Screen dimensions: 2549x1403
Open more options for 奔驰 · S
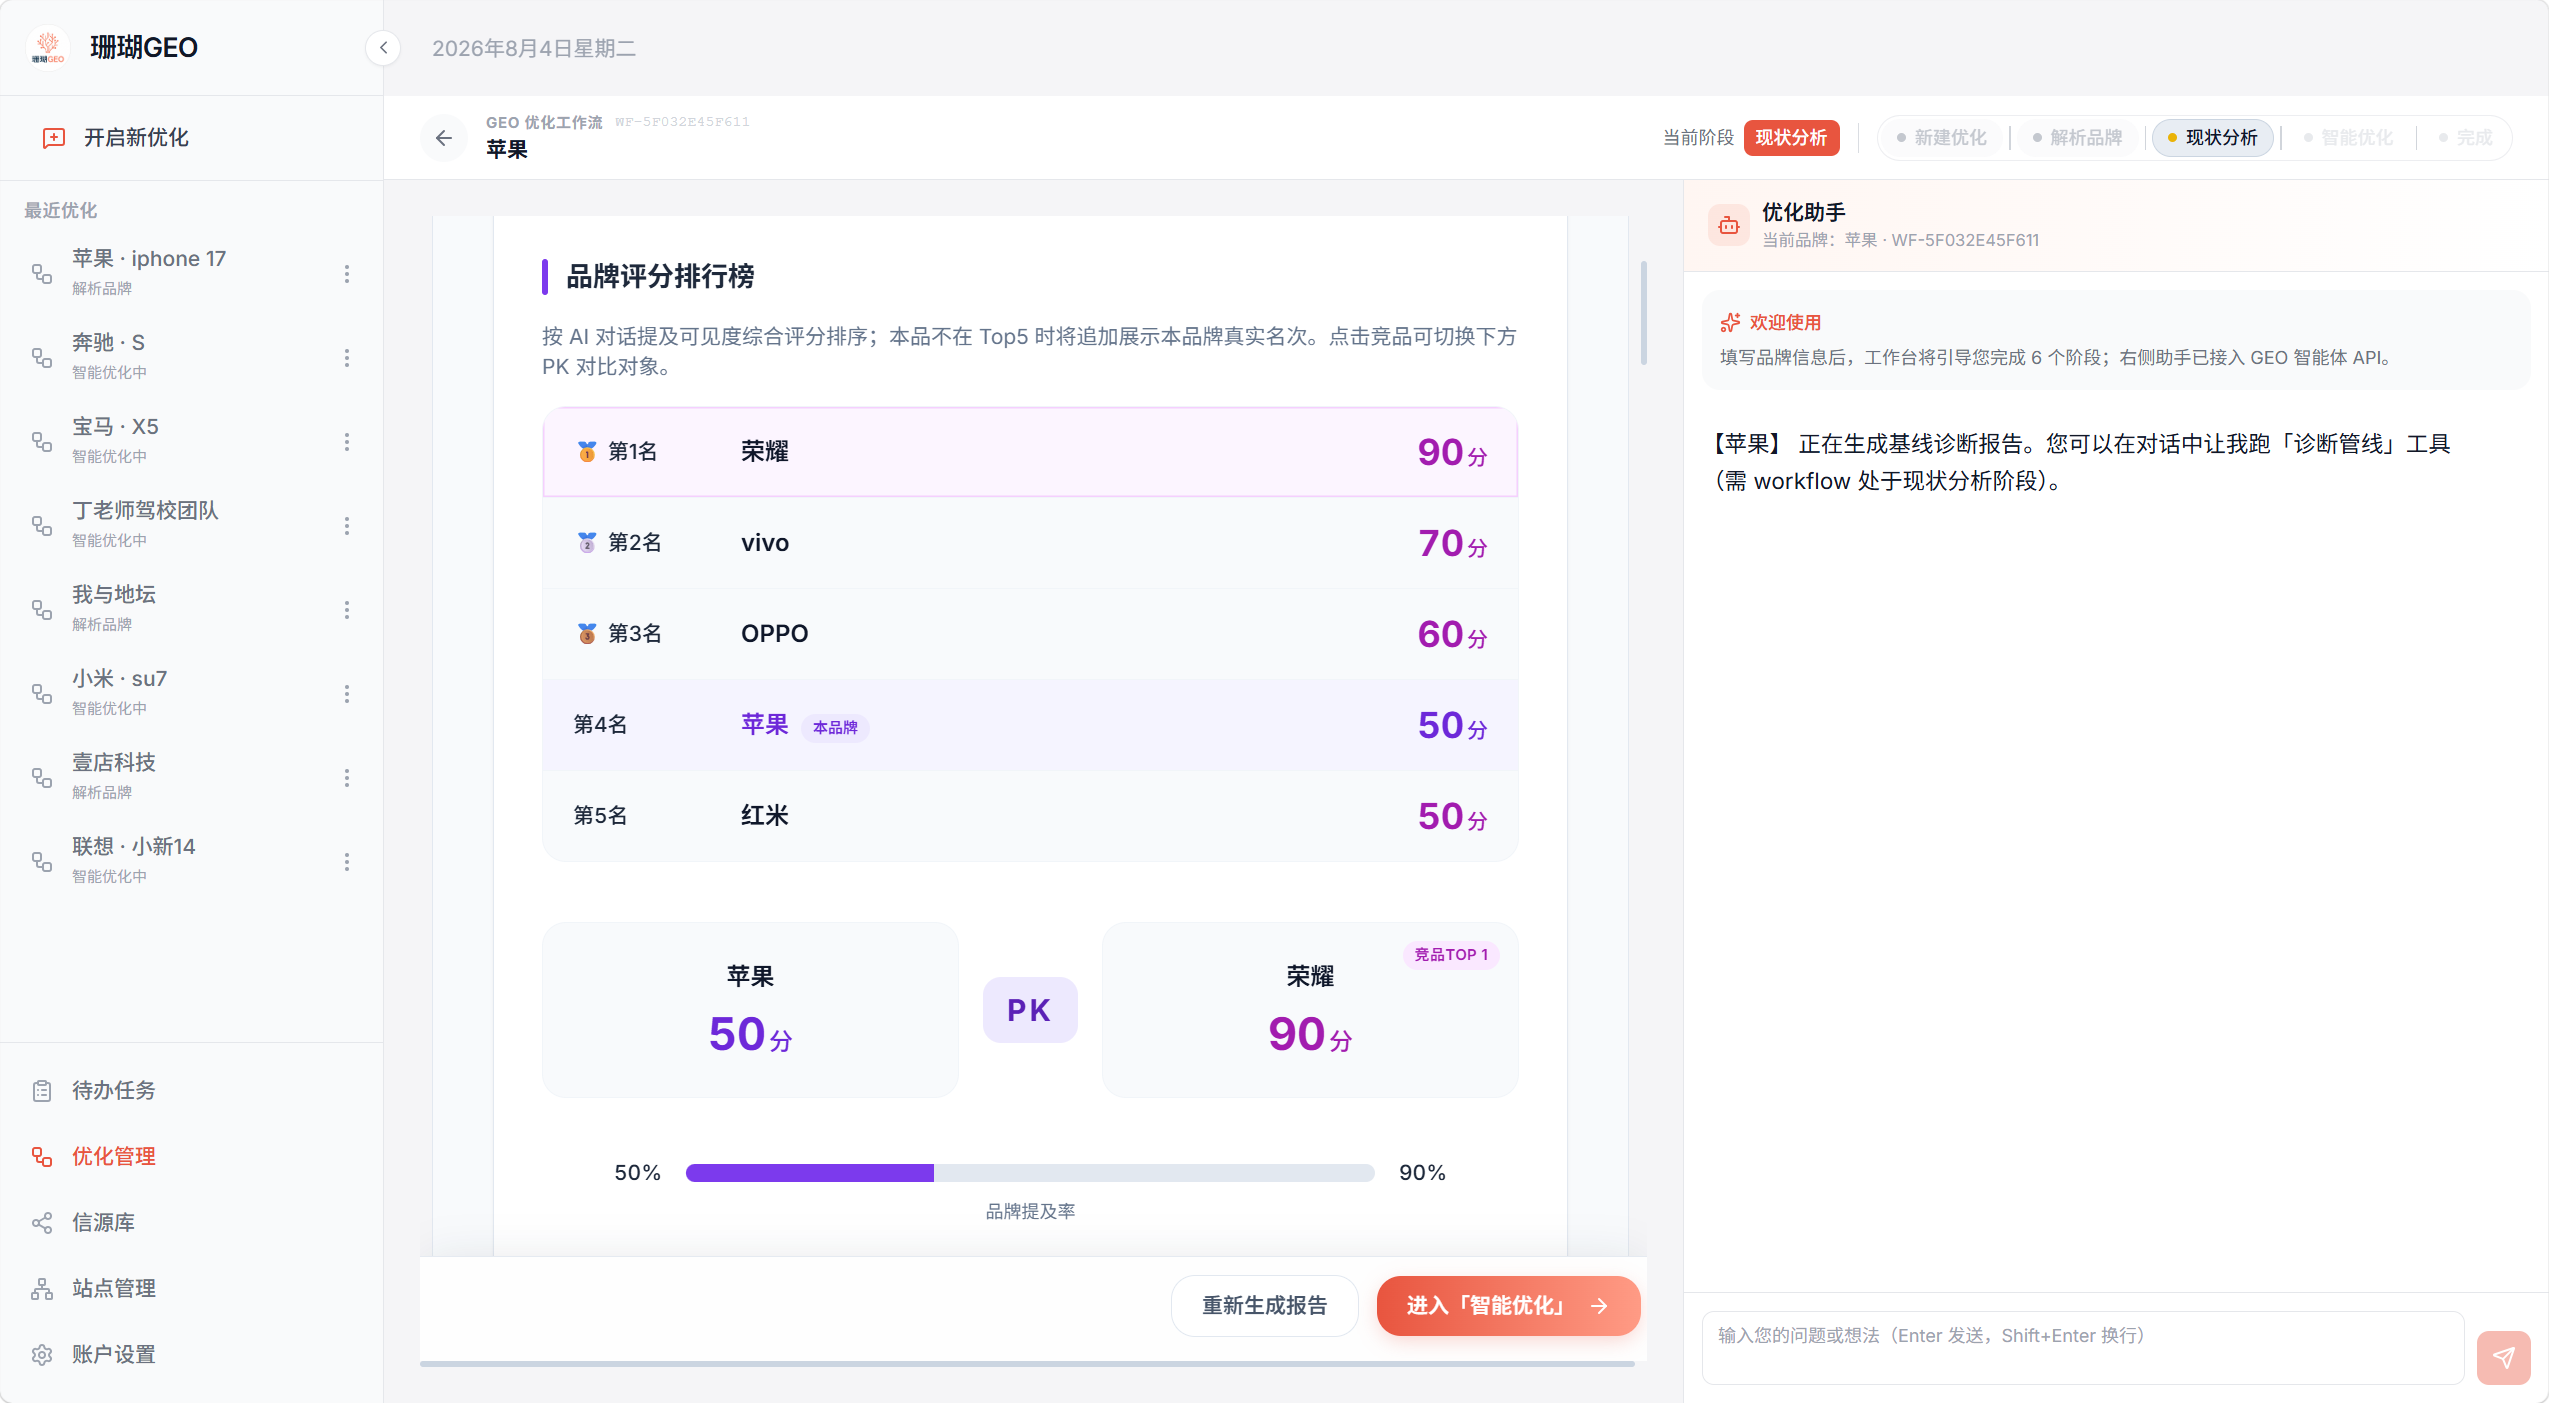coord(347,358)
